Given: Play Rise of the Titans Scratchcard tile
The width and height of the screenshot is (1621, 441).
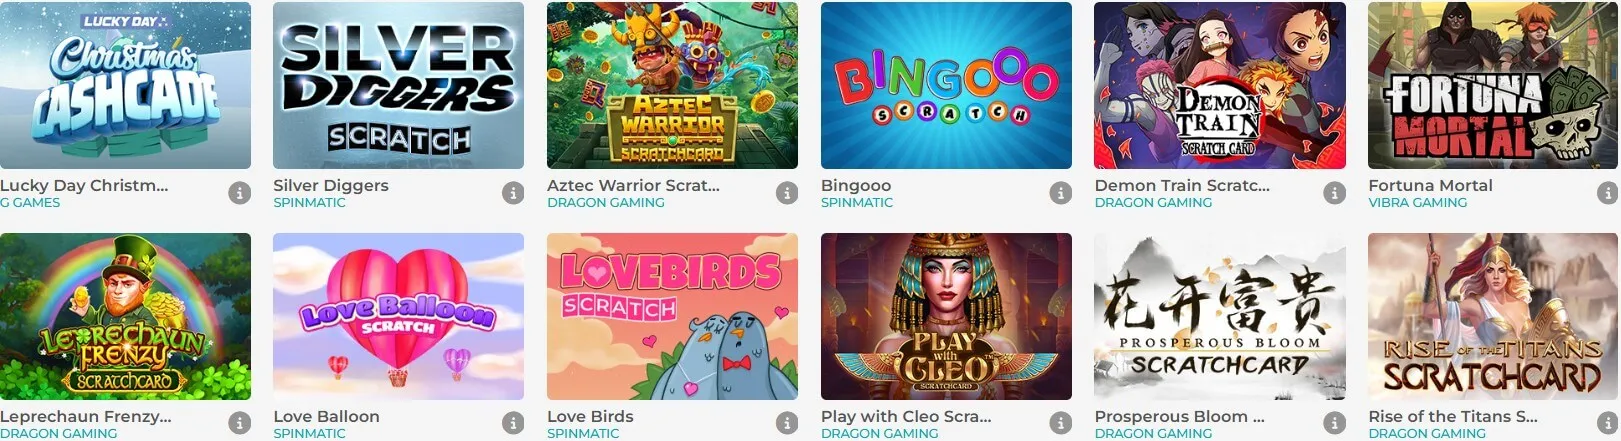Looking at the screenshot, I should click(x=1493, y=316).
